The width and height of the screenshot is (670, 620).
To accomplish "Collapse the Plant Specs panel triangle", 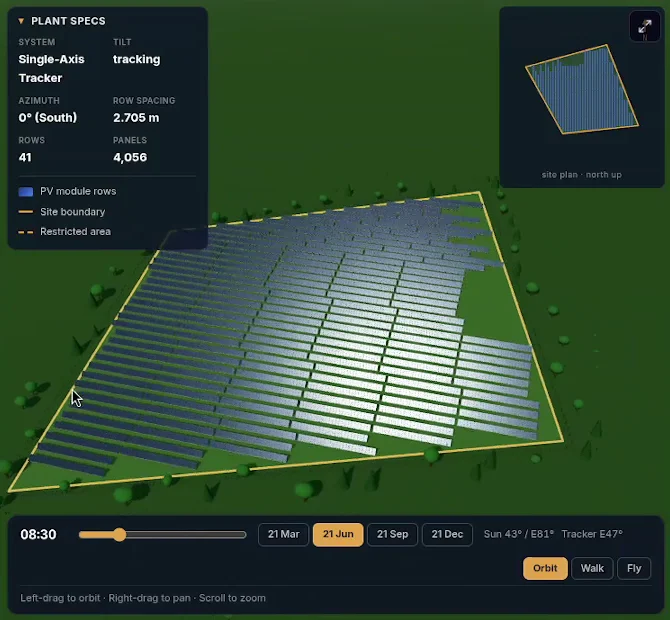I will click(x=21, y=21).
